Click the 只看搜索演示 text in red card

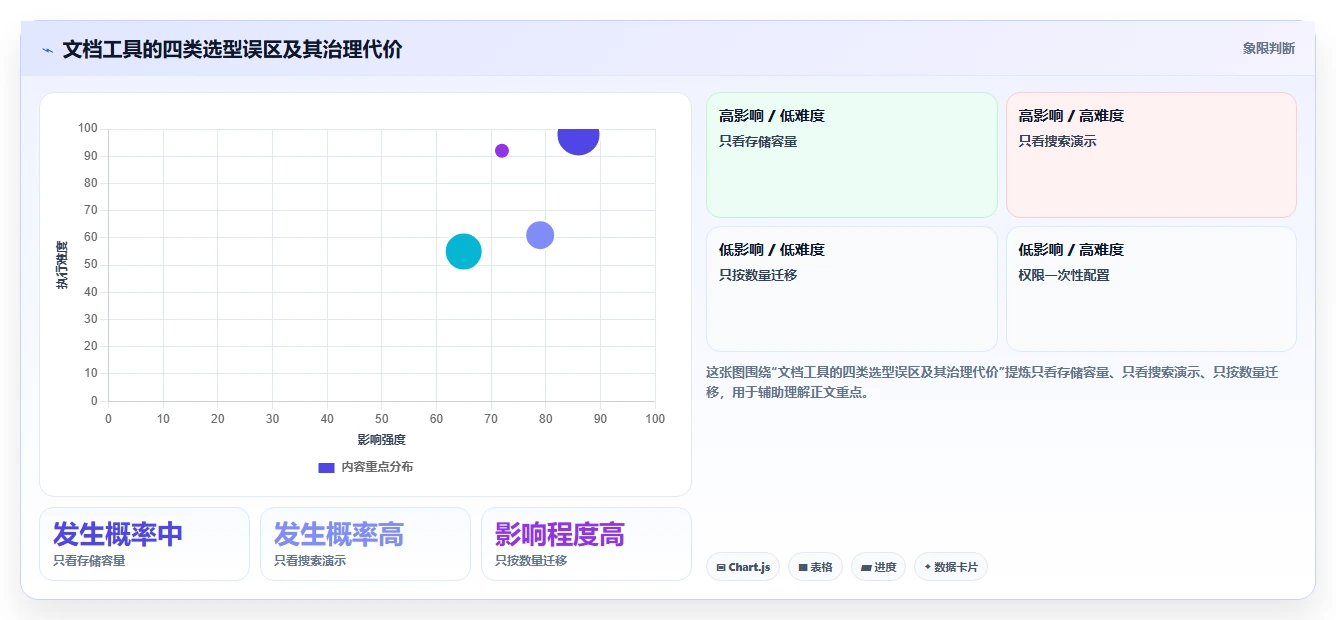(1057, 141)
